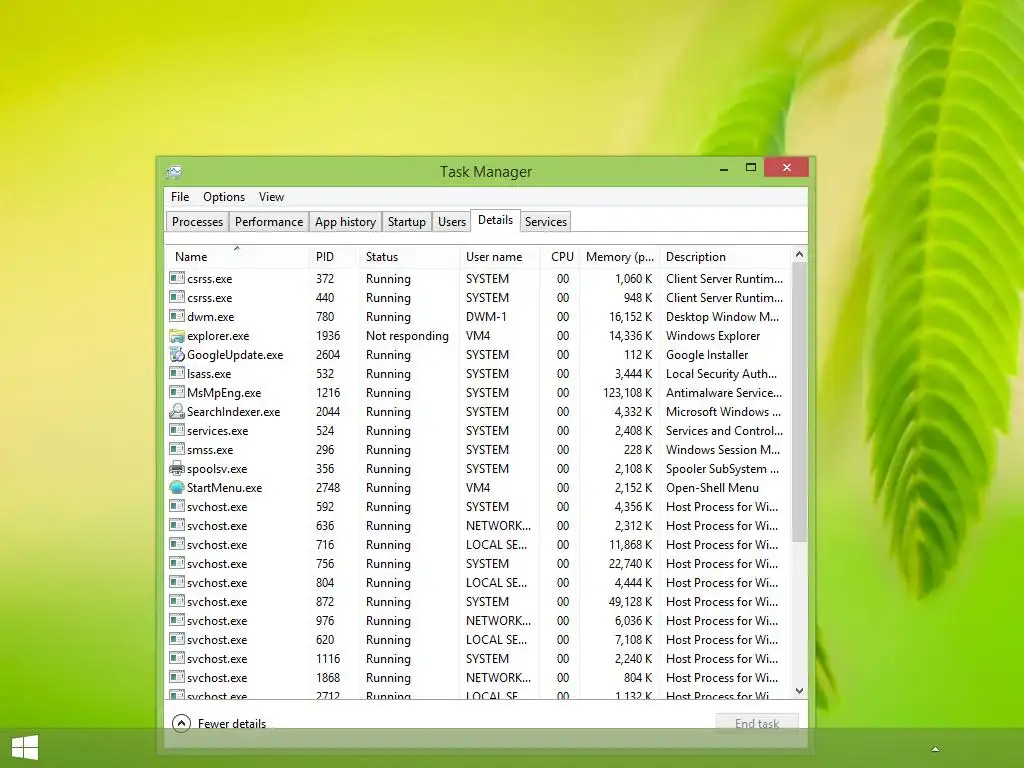Screen dimensions: 1024x768
Task: Sort by the Memory column header
Action: (620, 257)
